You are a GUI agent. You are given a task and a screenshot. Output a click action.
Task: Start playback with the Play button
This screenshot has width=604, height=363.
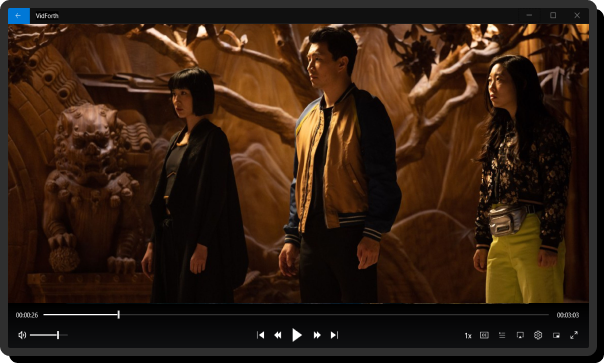(297, 335)
